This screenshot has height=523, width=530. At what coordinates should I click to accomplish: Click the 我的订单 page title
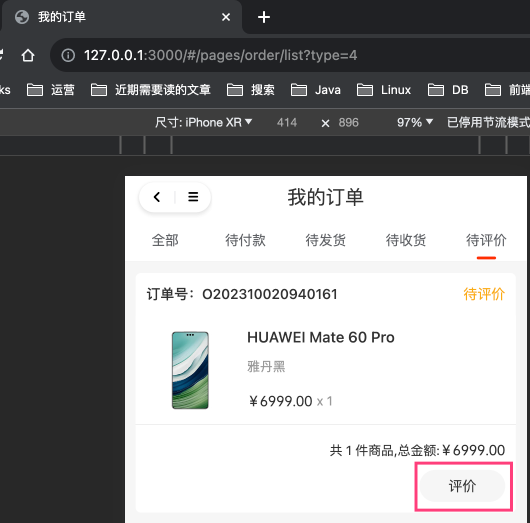coord(326,197)
